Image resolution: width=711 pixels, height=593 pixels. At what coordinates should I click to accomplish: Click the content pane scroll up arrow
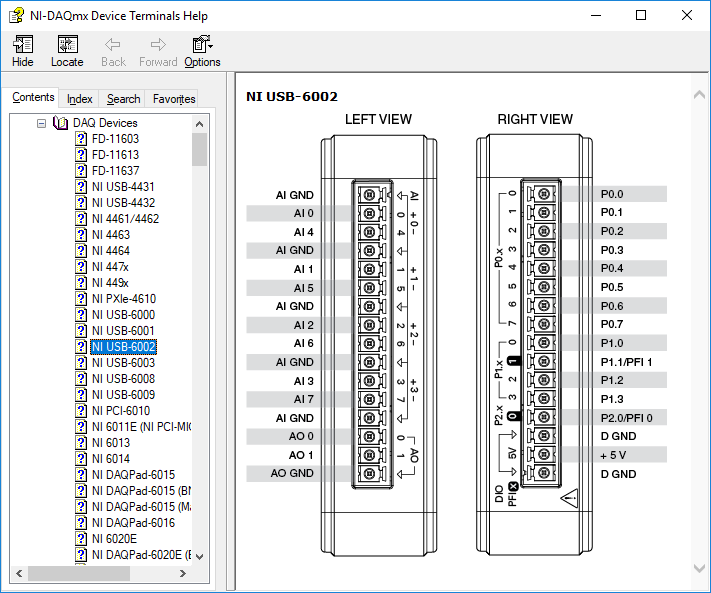pyautogui.click(x=699, y=94)
